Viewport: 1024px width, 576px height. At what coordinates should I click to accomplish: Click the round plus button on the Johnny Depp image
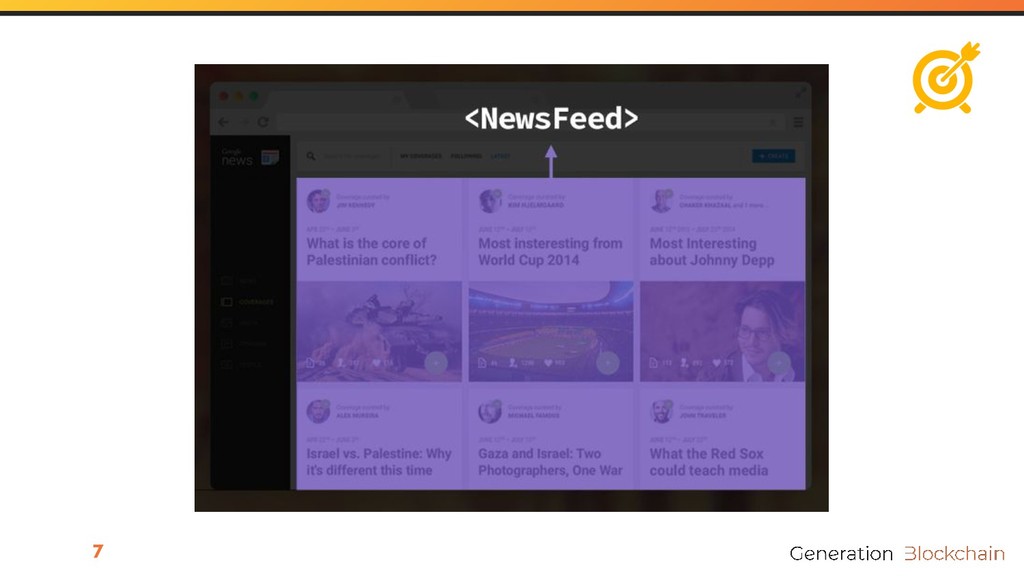779,362
